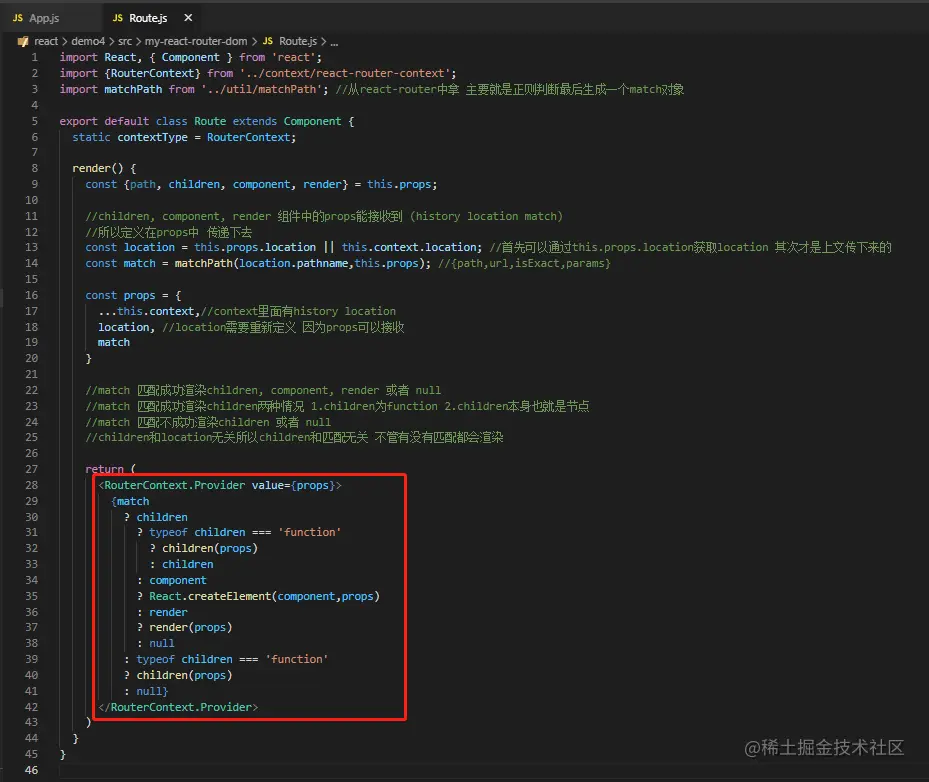Click 'RouterContext' in the static contextType line

tap(248, 137)
